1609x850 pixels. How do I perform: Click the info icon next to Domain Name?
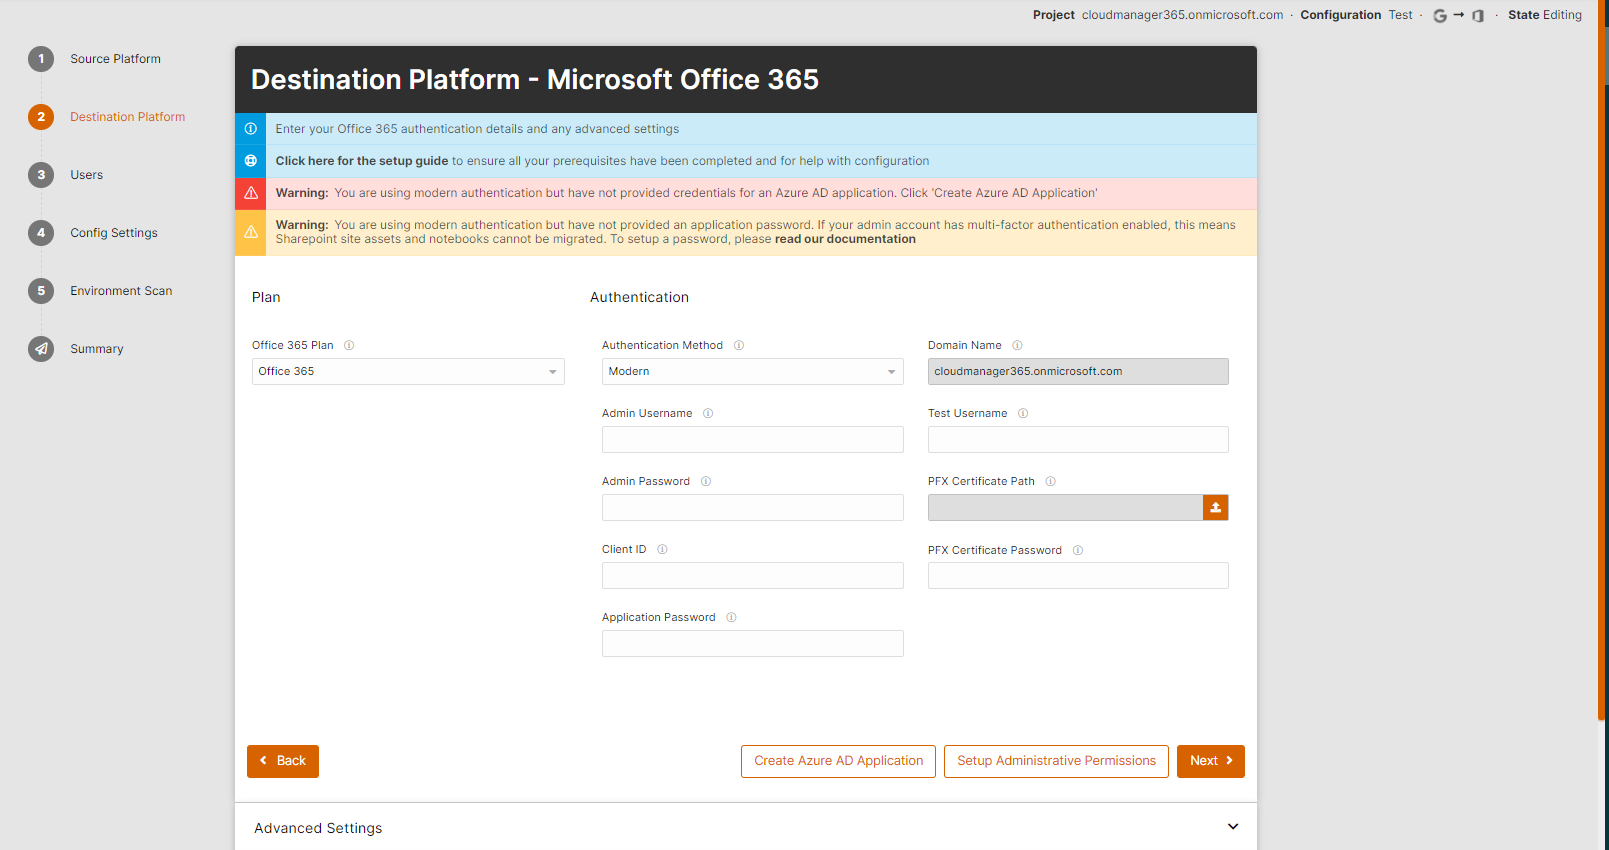tap(1017, 345)
